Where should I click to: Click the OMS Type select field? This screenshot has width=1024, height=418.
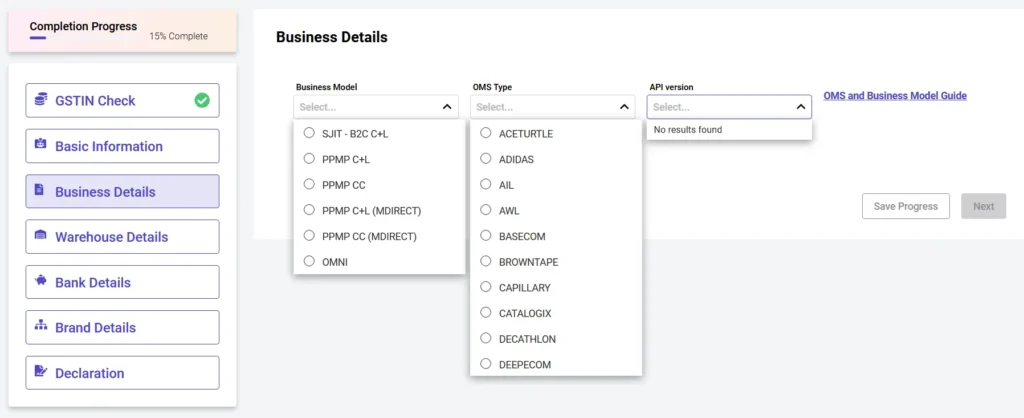point(552,106)
